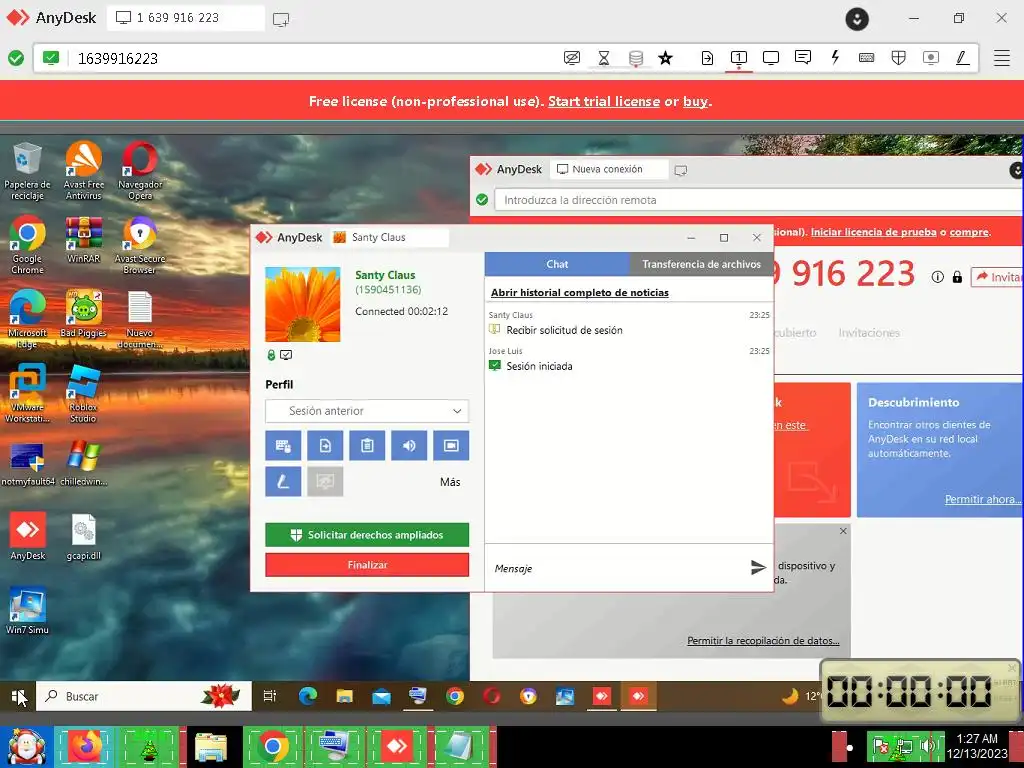The image size is (1024, 768).
Task: Click the database stack icon in toolbar
Action: [x=635, y=58]
